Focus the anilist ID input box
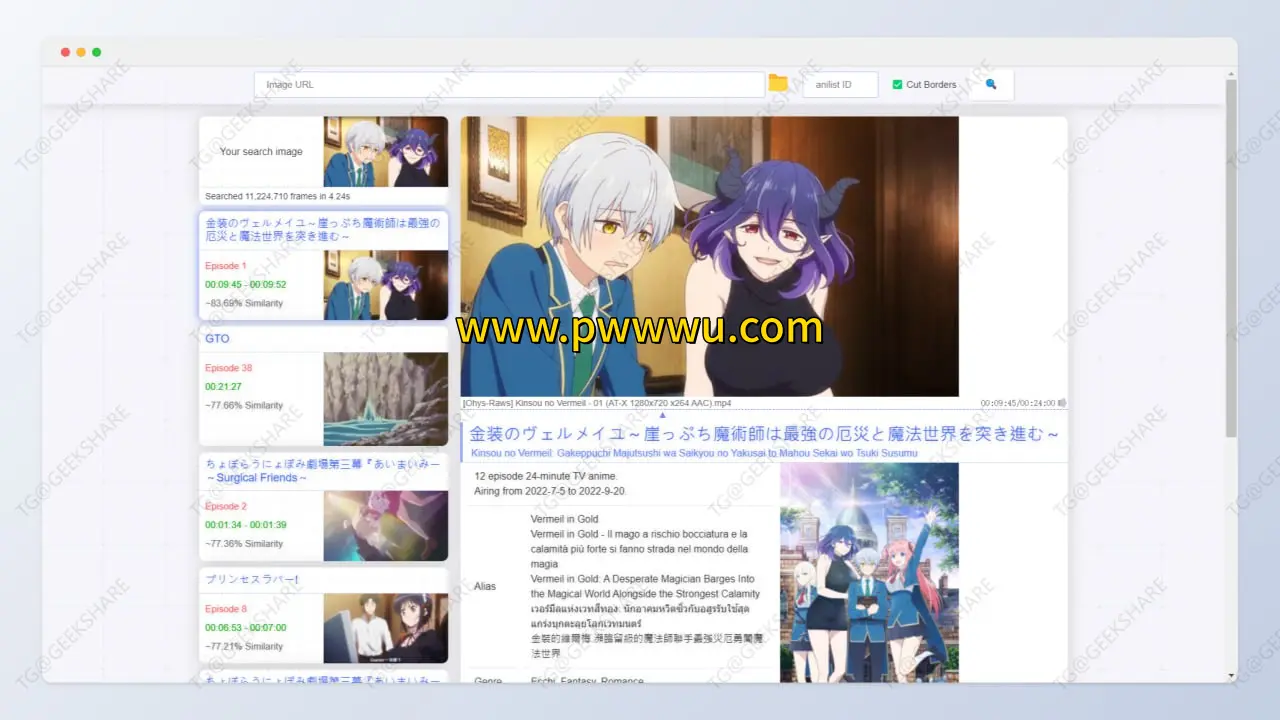Image resolution: width=1280 pixels, height=720 pixels. (x=840, y=85)
